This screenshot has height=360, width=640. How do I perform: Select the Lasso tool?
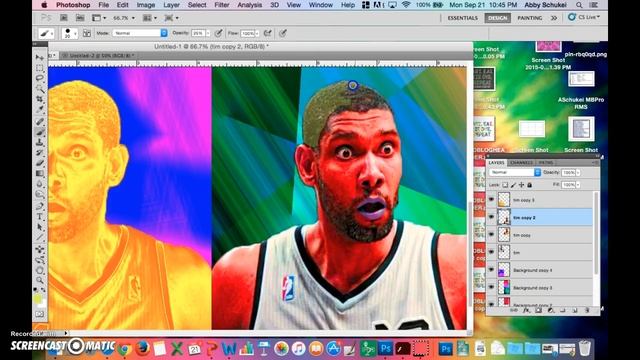pos(40,78)
